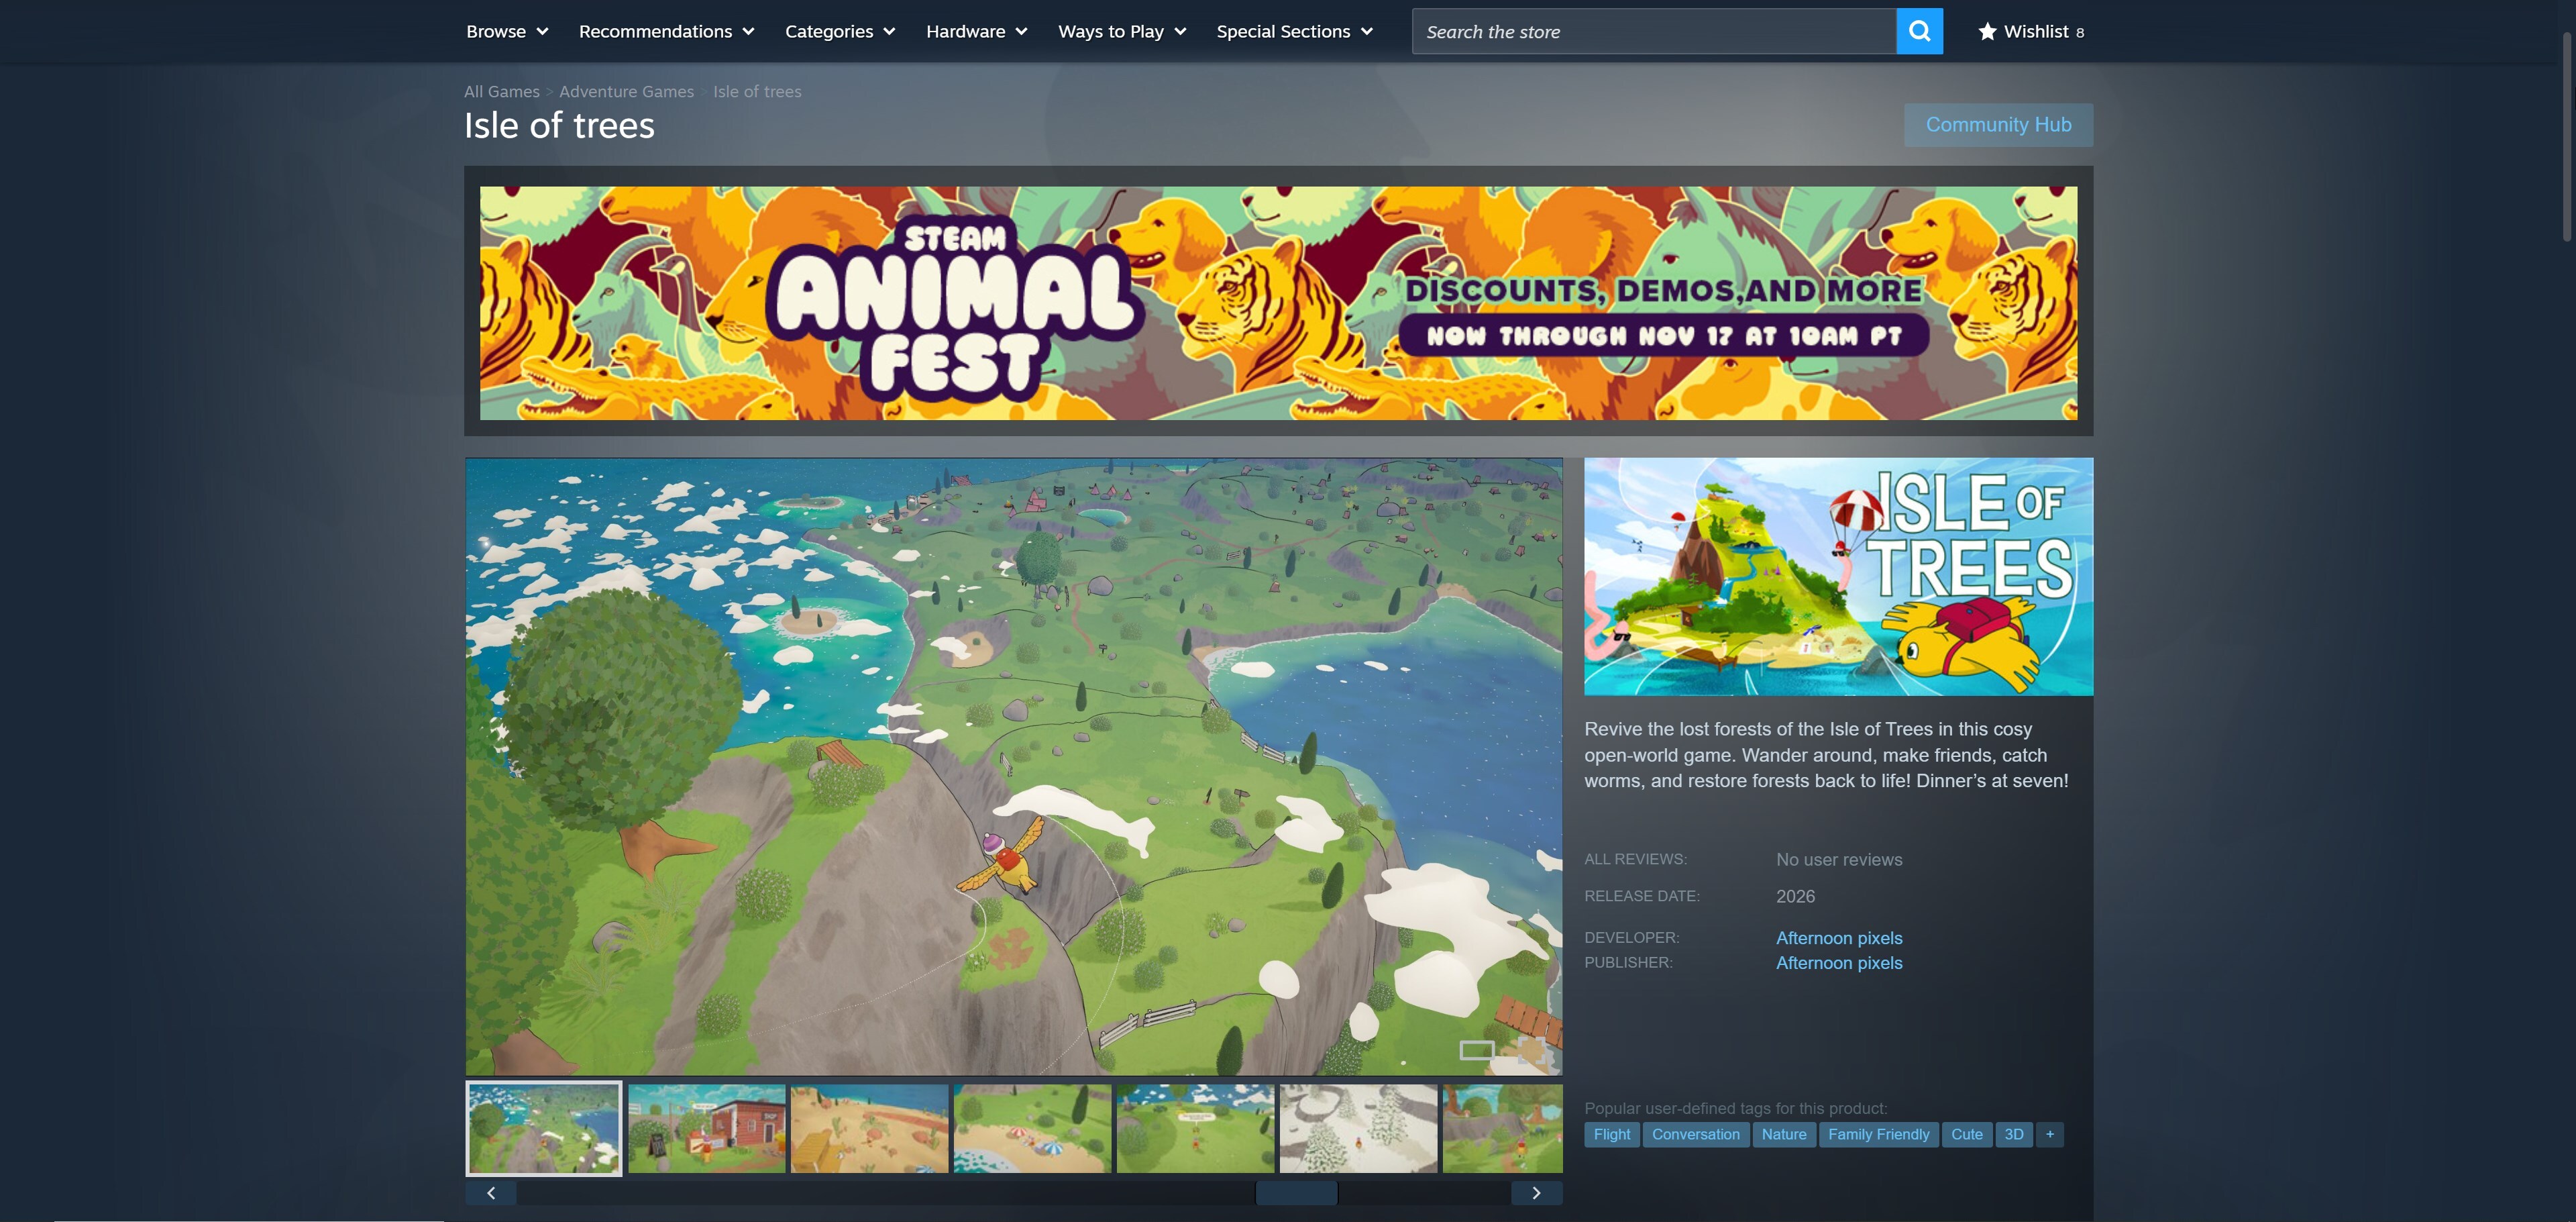Image resolution: width=2576 pixels, height=1222 pixels.
Task: Open the Community Hub
Action: click(x=1998, y=125)
